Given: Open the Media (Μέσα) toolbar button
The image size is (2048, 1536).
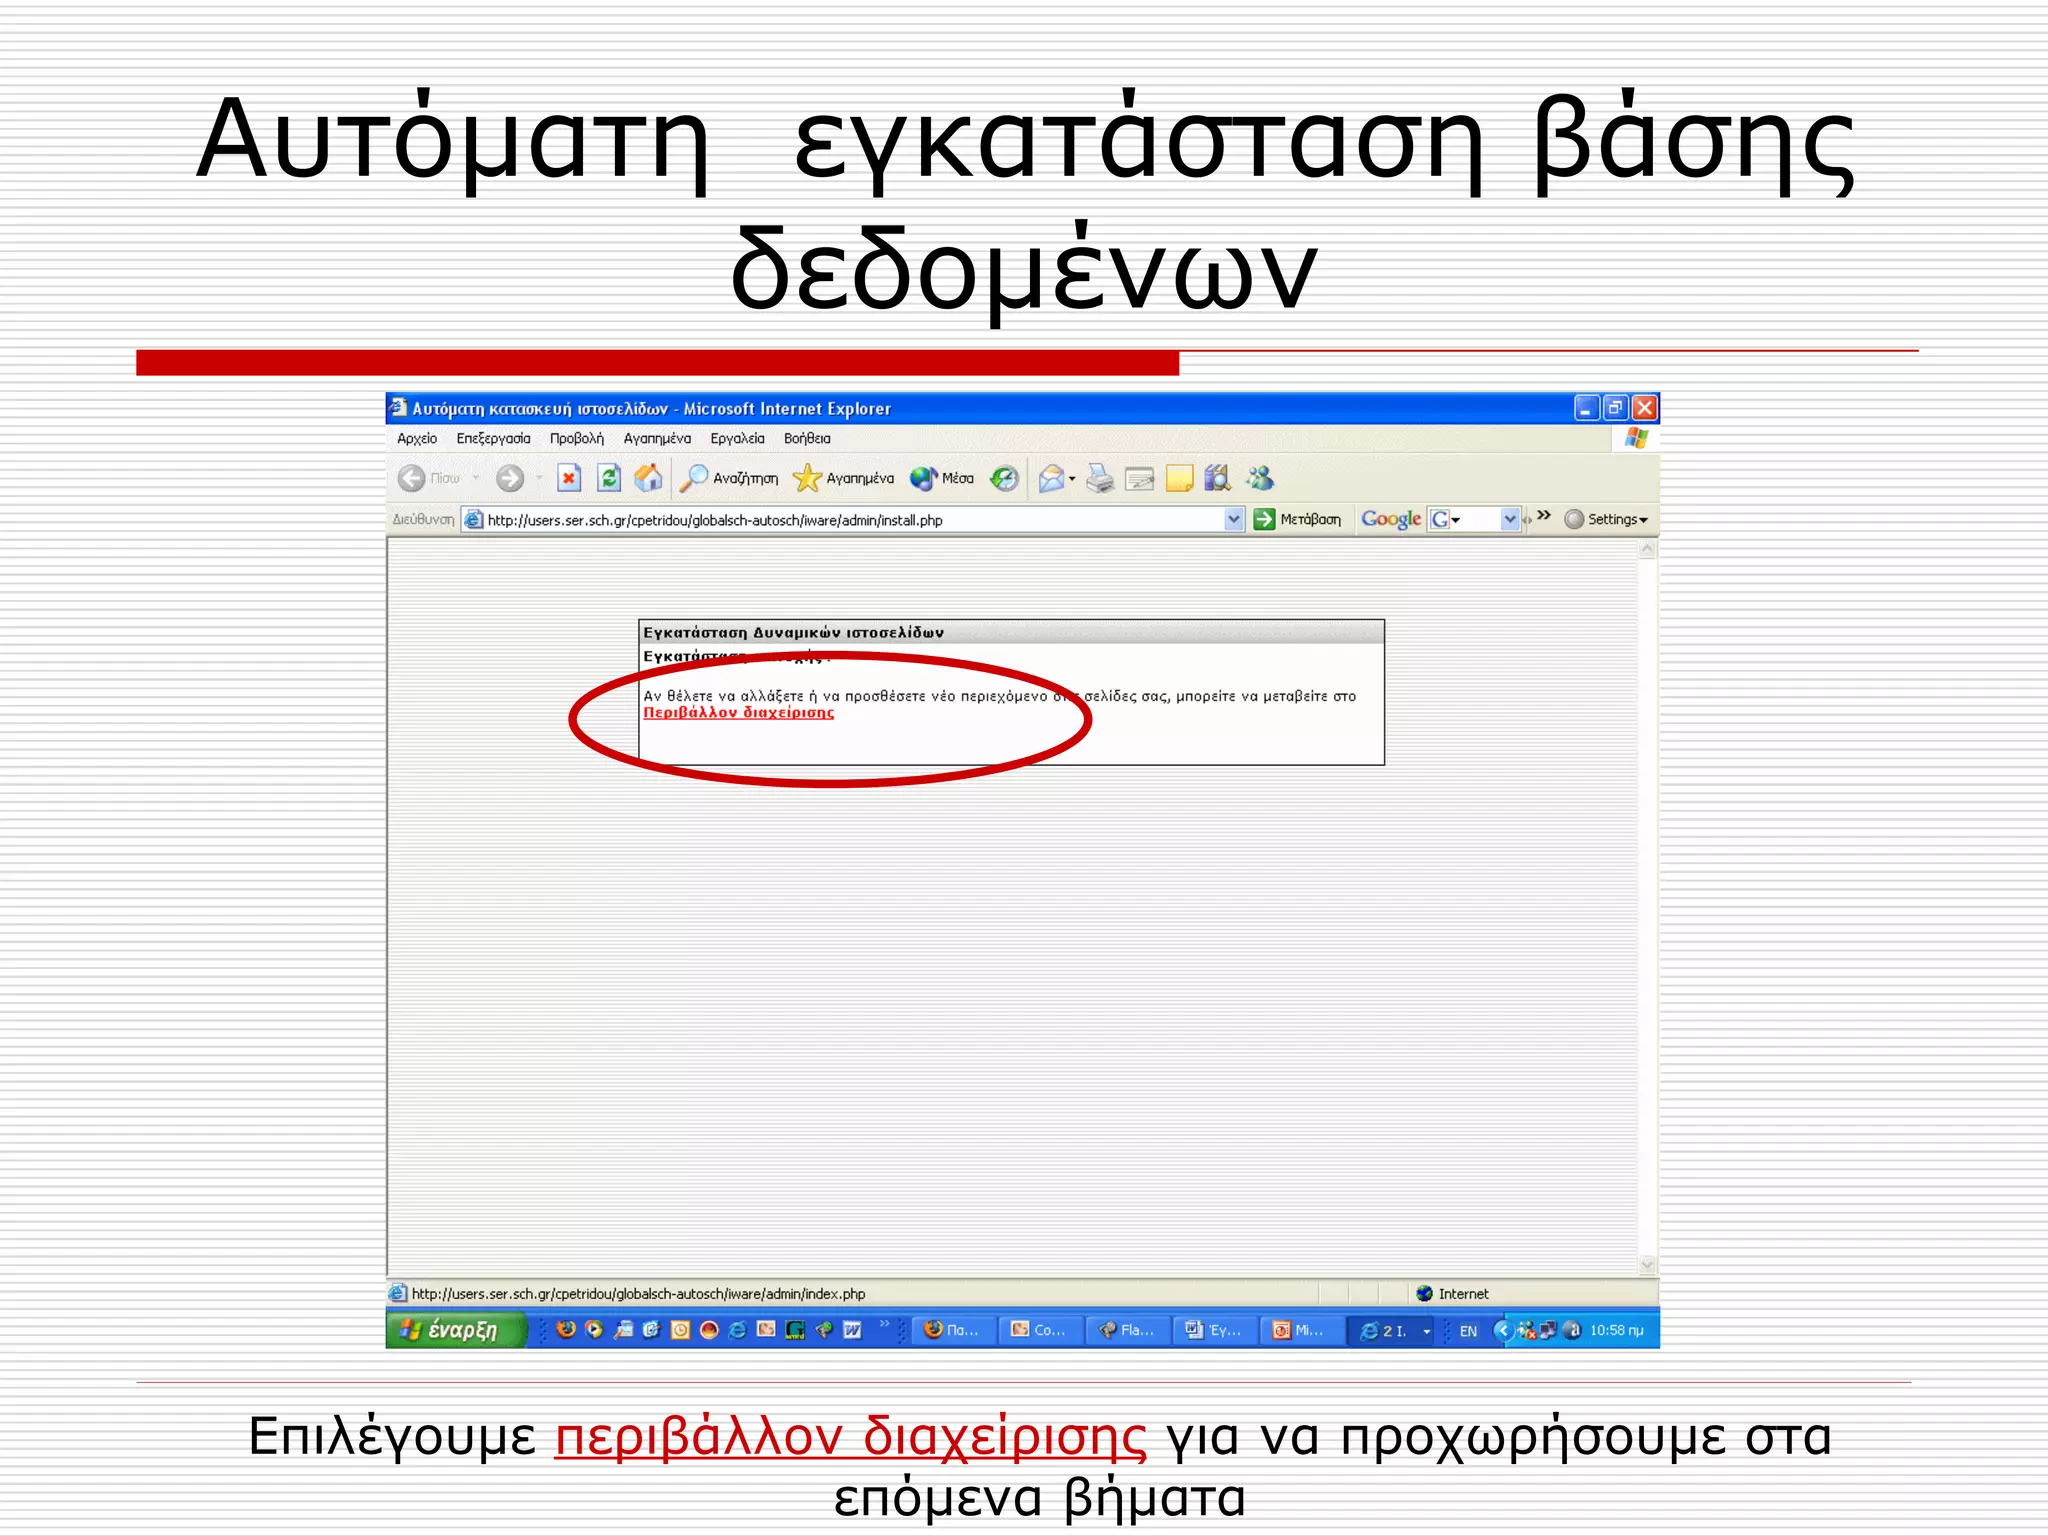Looking at the screenshot, I should [x=942, y=479].
